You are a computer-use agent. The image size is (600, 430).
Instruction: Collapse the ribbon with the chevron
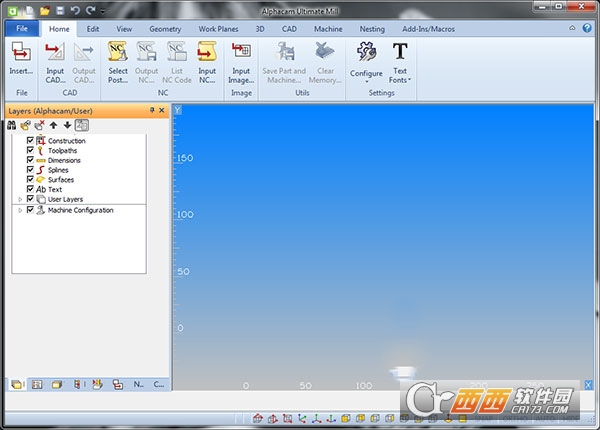coord(572,28)
